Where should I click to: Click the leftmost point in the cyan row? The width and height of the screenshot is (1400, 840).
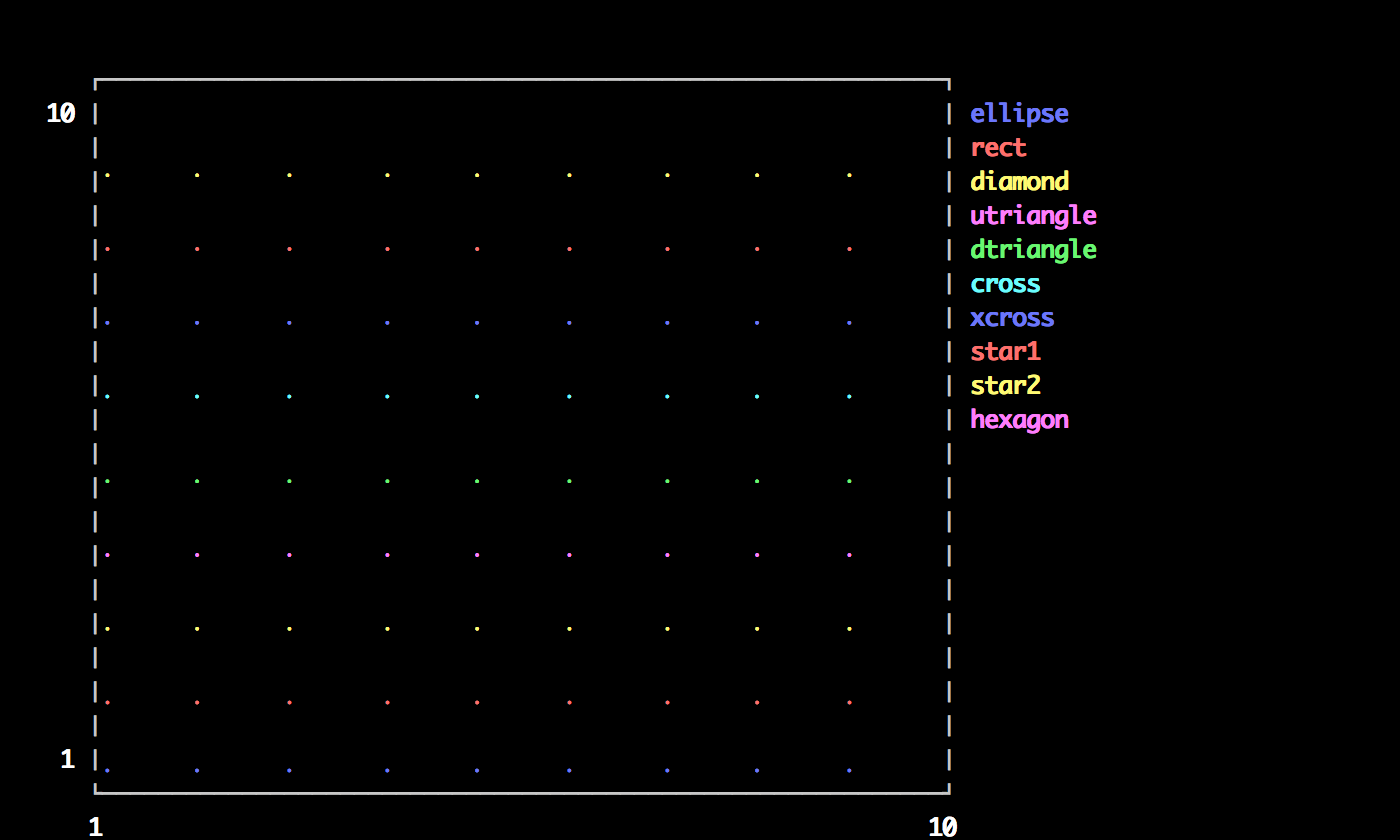click(107, 397)
